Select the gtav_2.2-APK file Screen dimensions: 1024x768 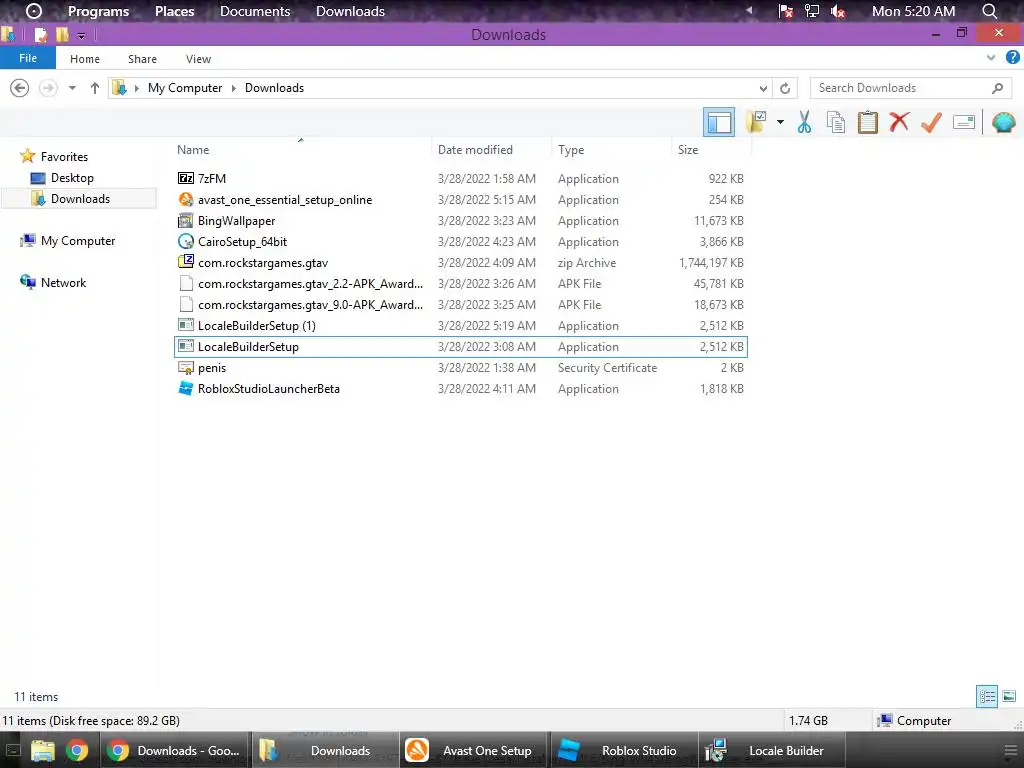click(x=461, y=283)
